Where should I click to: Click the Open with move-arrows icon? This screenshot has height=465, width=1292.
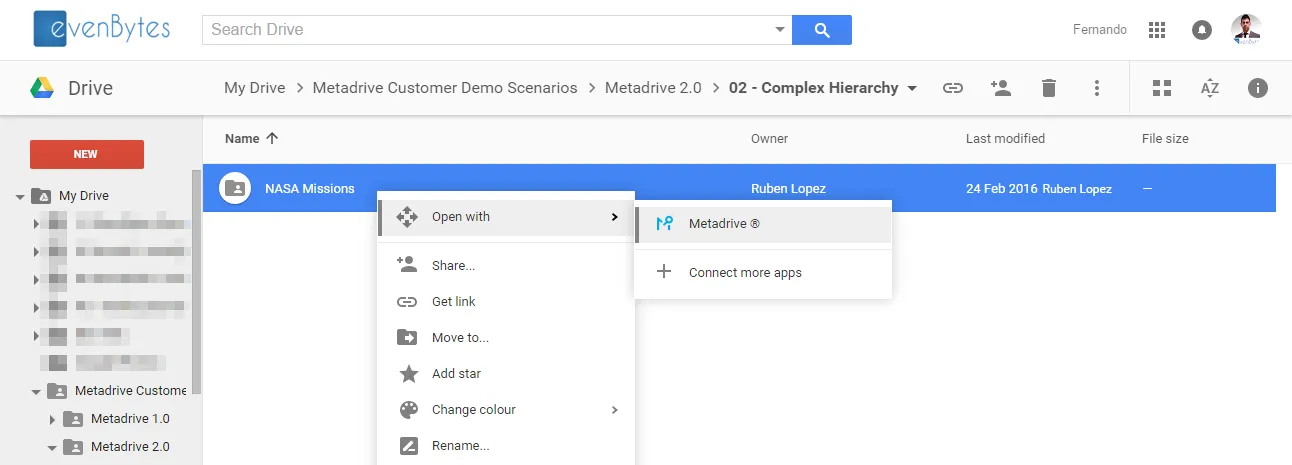pyautogui.click(x=407, y=216)
